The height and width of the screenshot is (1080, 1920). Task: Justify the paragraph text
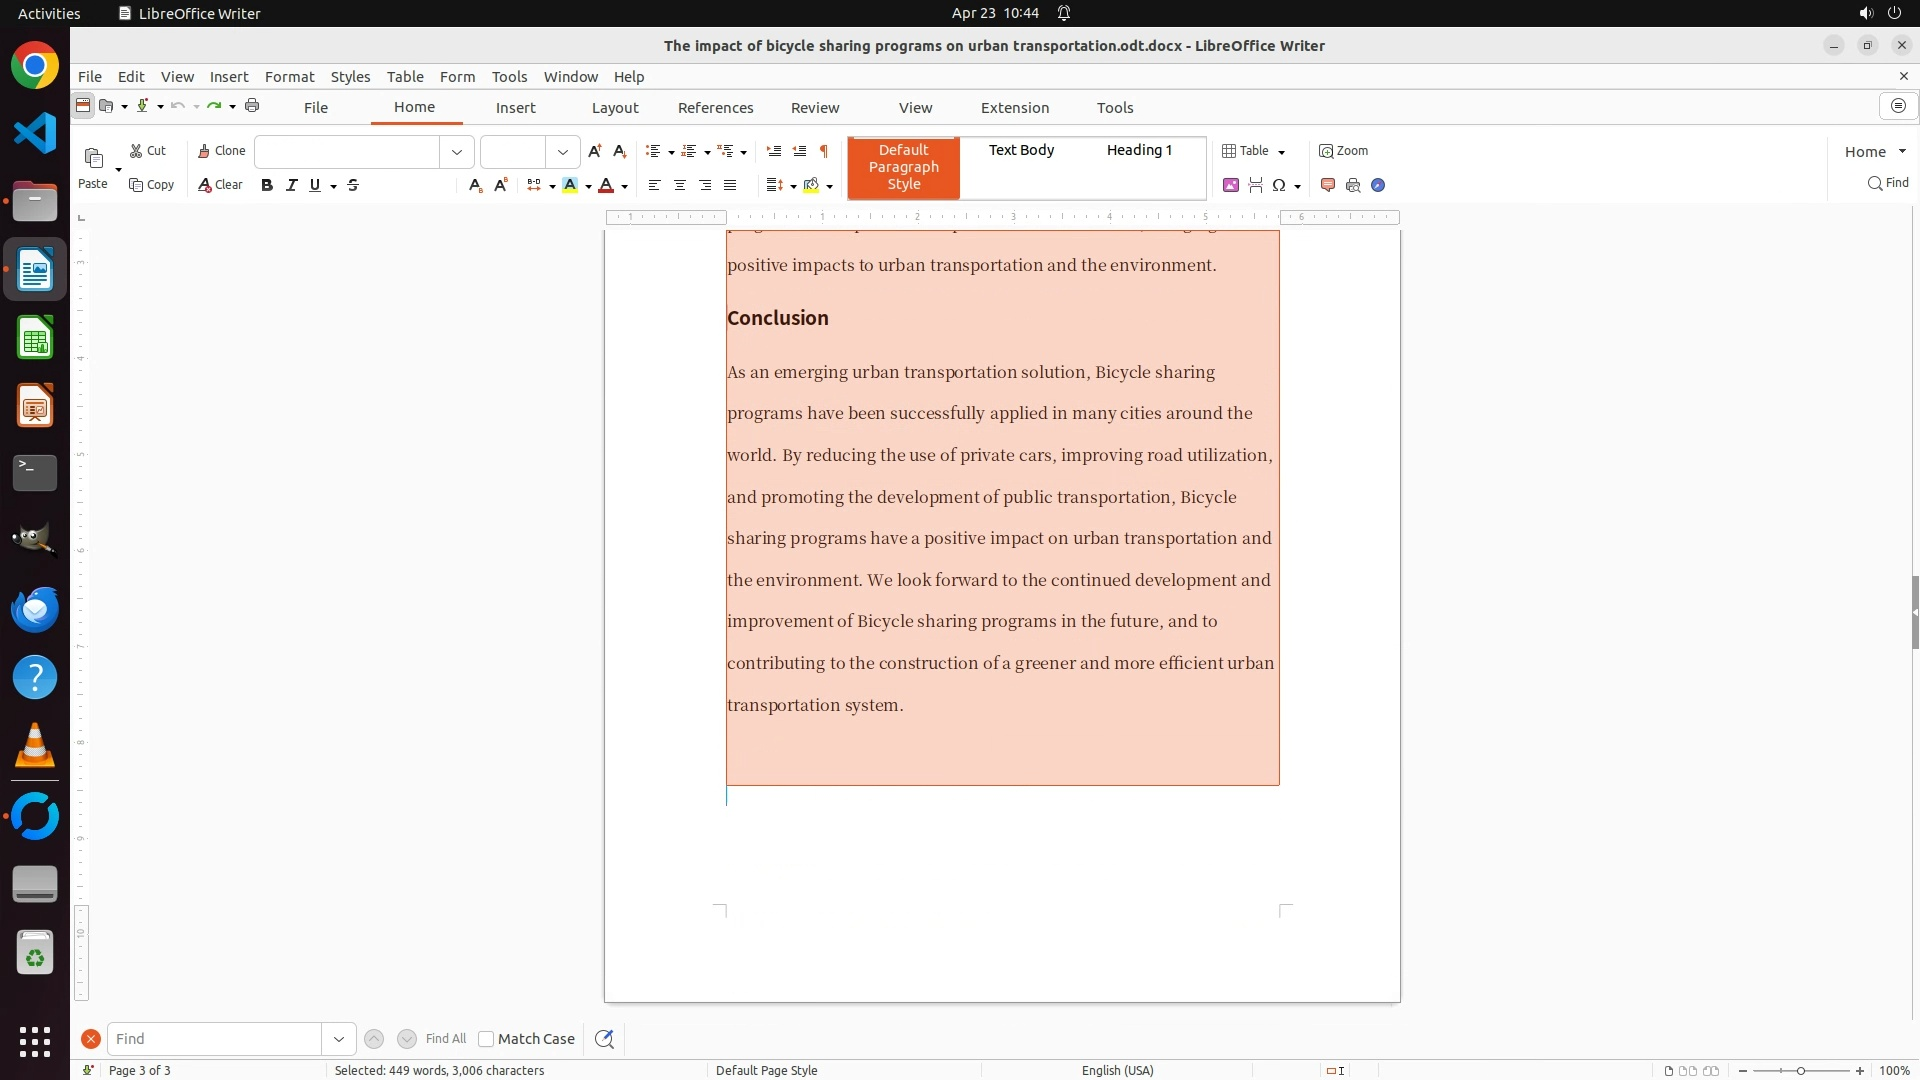pos(730,185)
